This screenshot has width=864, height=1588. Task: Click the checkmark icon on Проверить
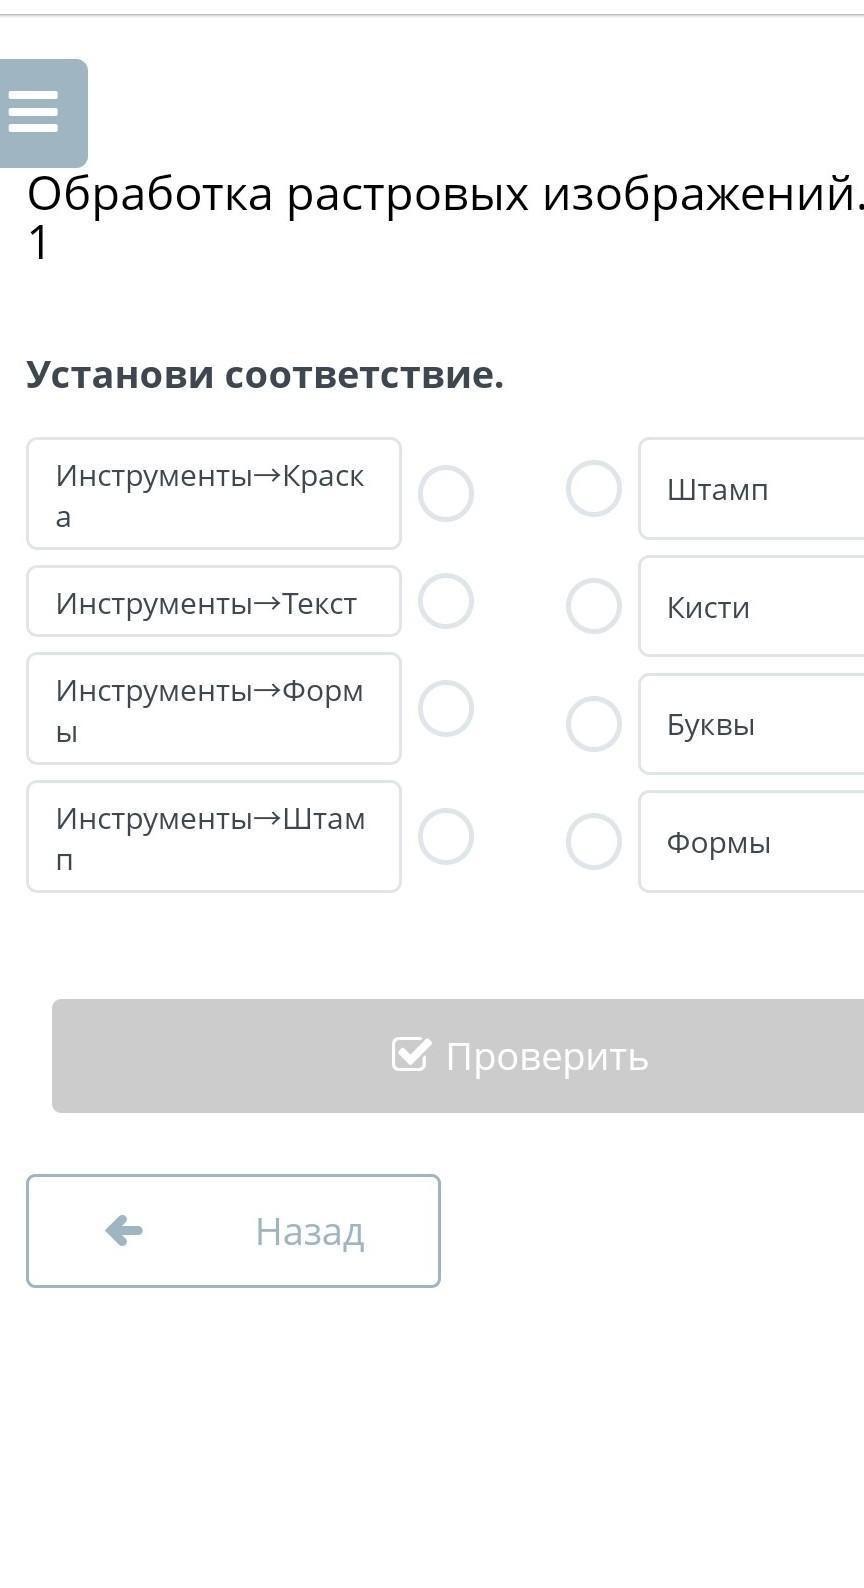point(411,1054)
